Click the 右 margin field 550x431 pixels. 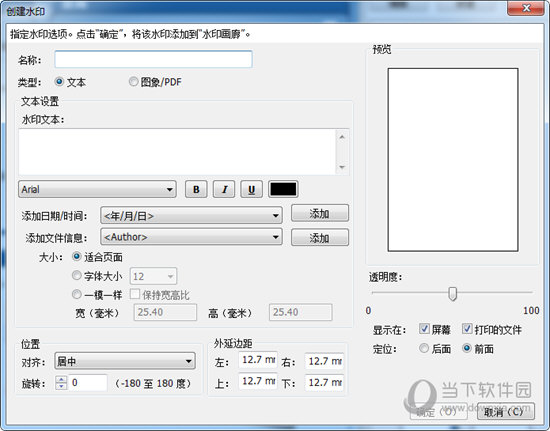tap(324, 361)
